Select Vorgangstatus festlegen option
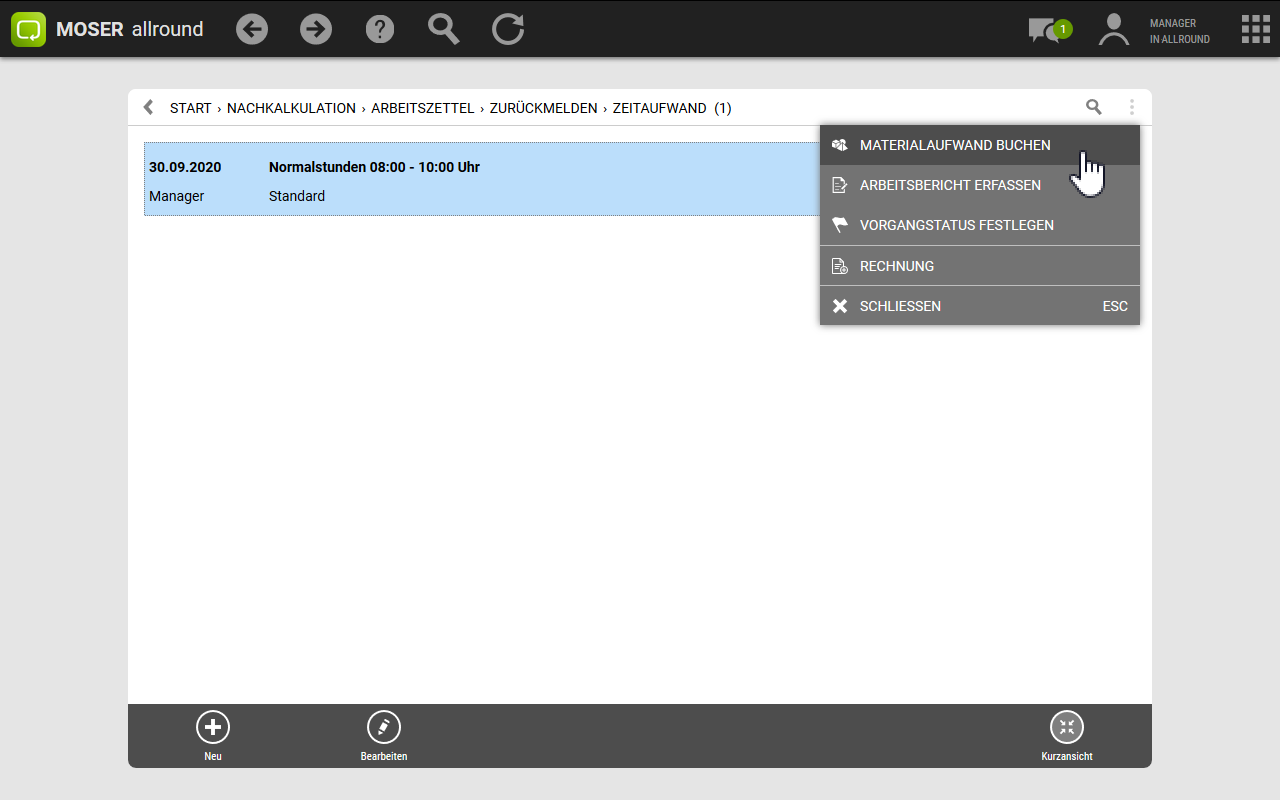Image resolution: width=1280 pixels, height=800 pixels. click(956, 225)
